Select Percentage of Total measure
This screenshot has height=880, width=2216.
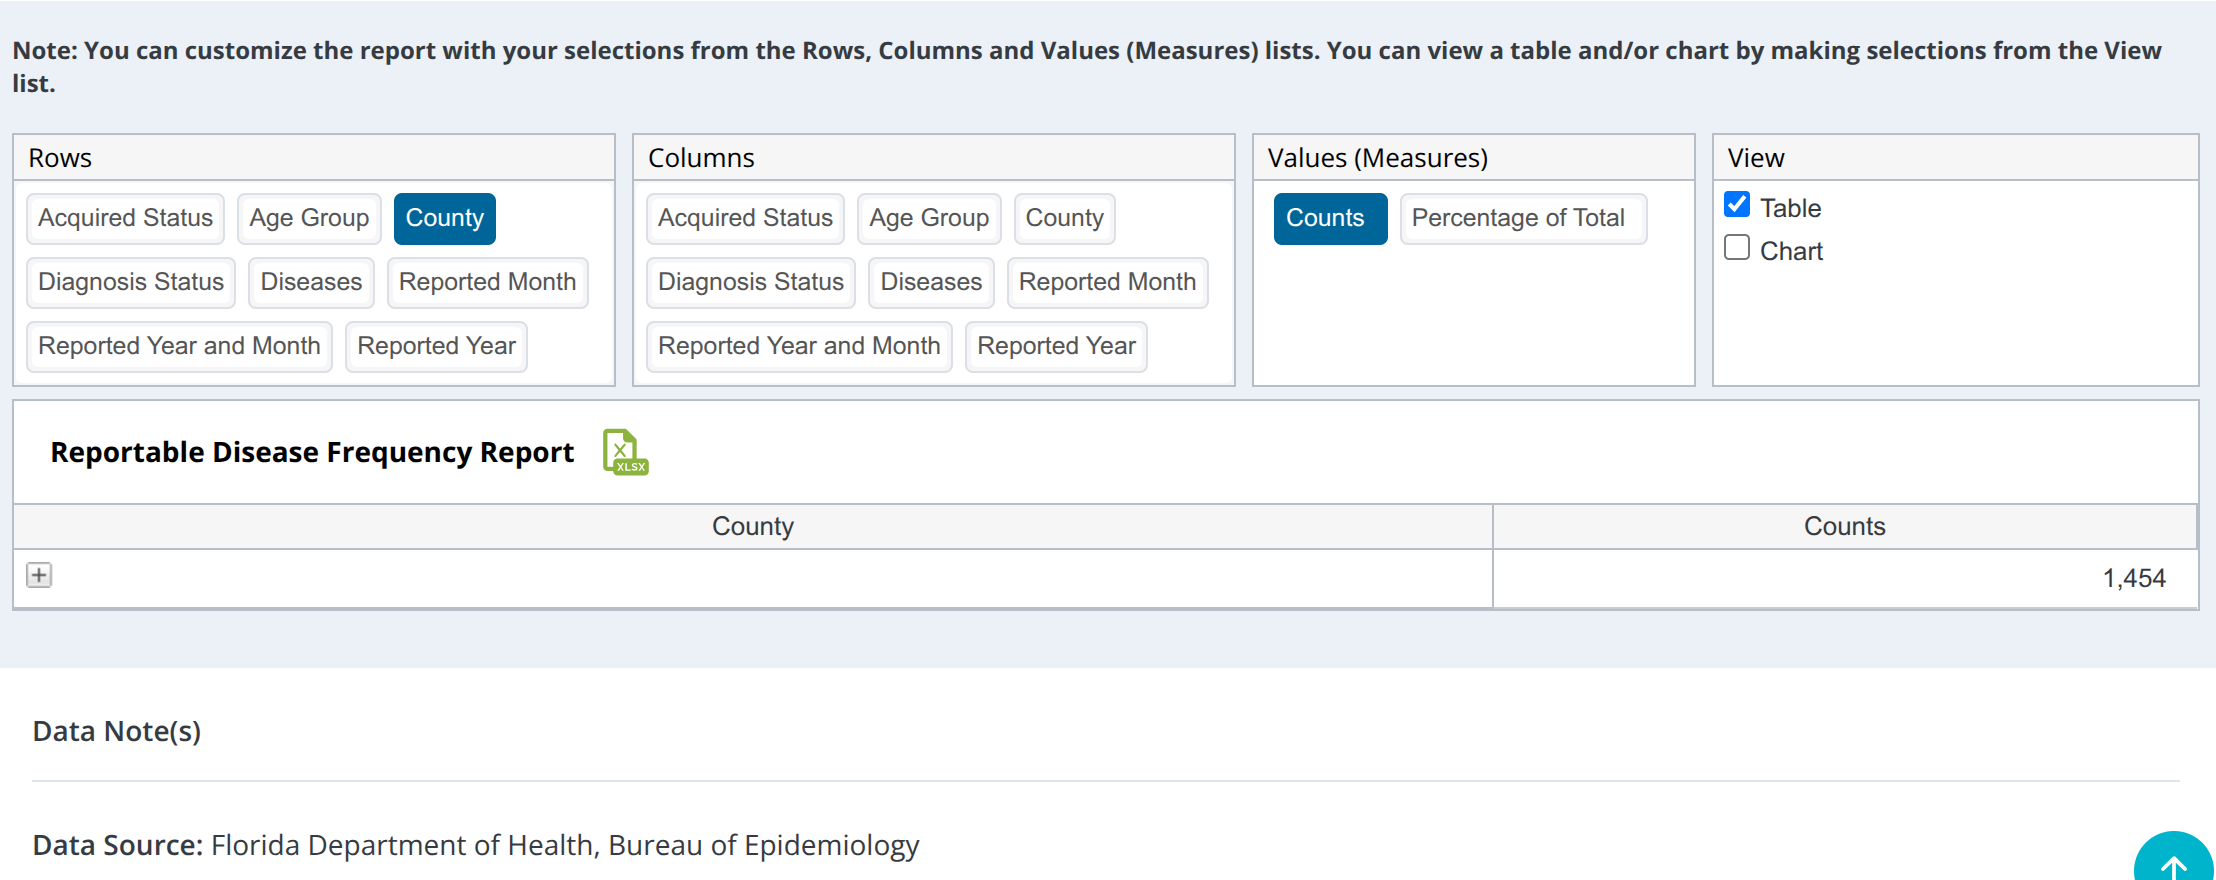[x=1517, y=218]
